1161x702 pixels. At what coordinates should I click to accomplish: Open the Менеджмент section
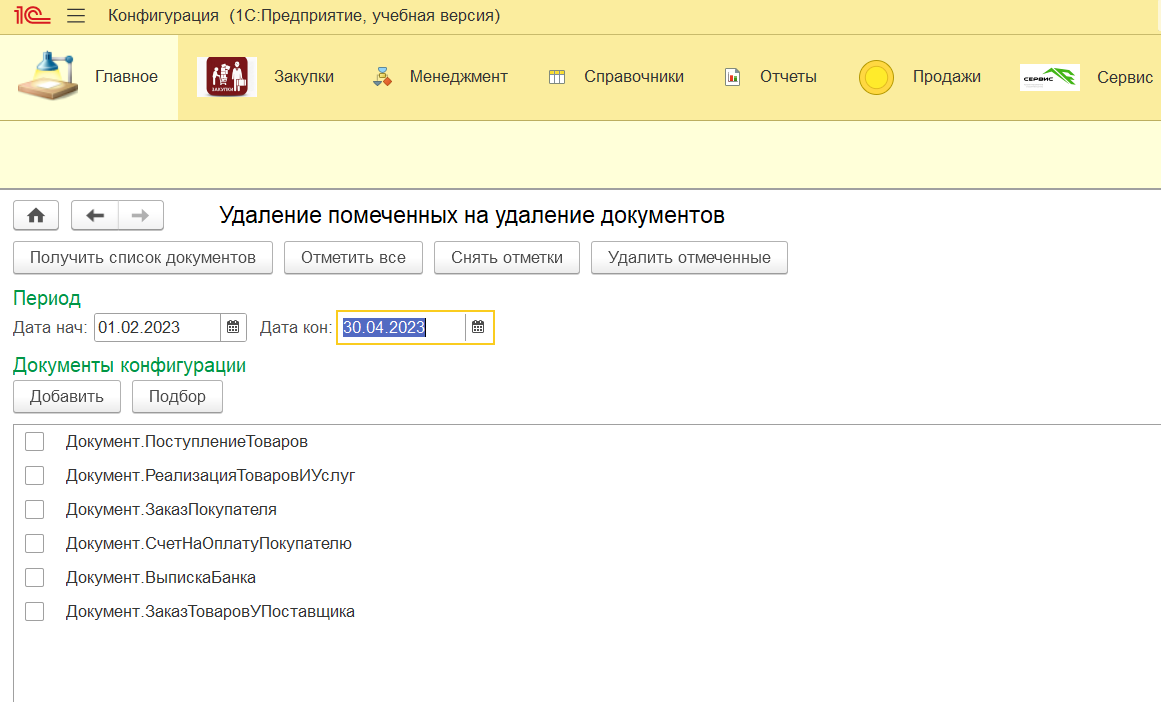tap(439, 77)
